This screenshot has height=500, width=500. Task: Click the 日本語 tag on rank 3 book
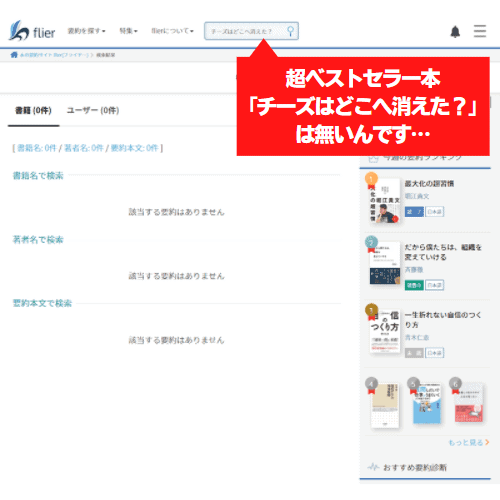click(x=435, y=353)
